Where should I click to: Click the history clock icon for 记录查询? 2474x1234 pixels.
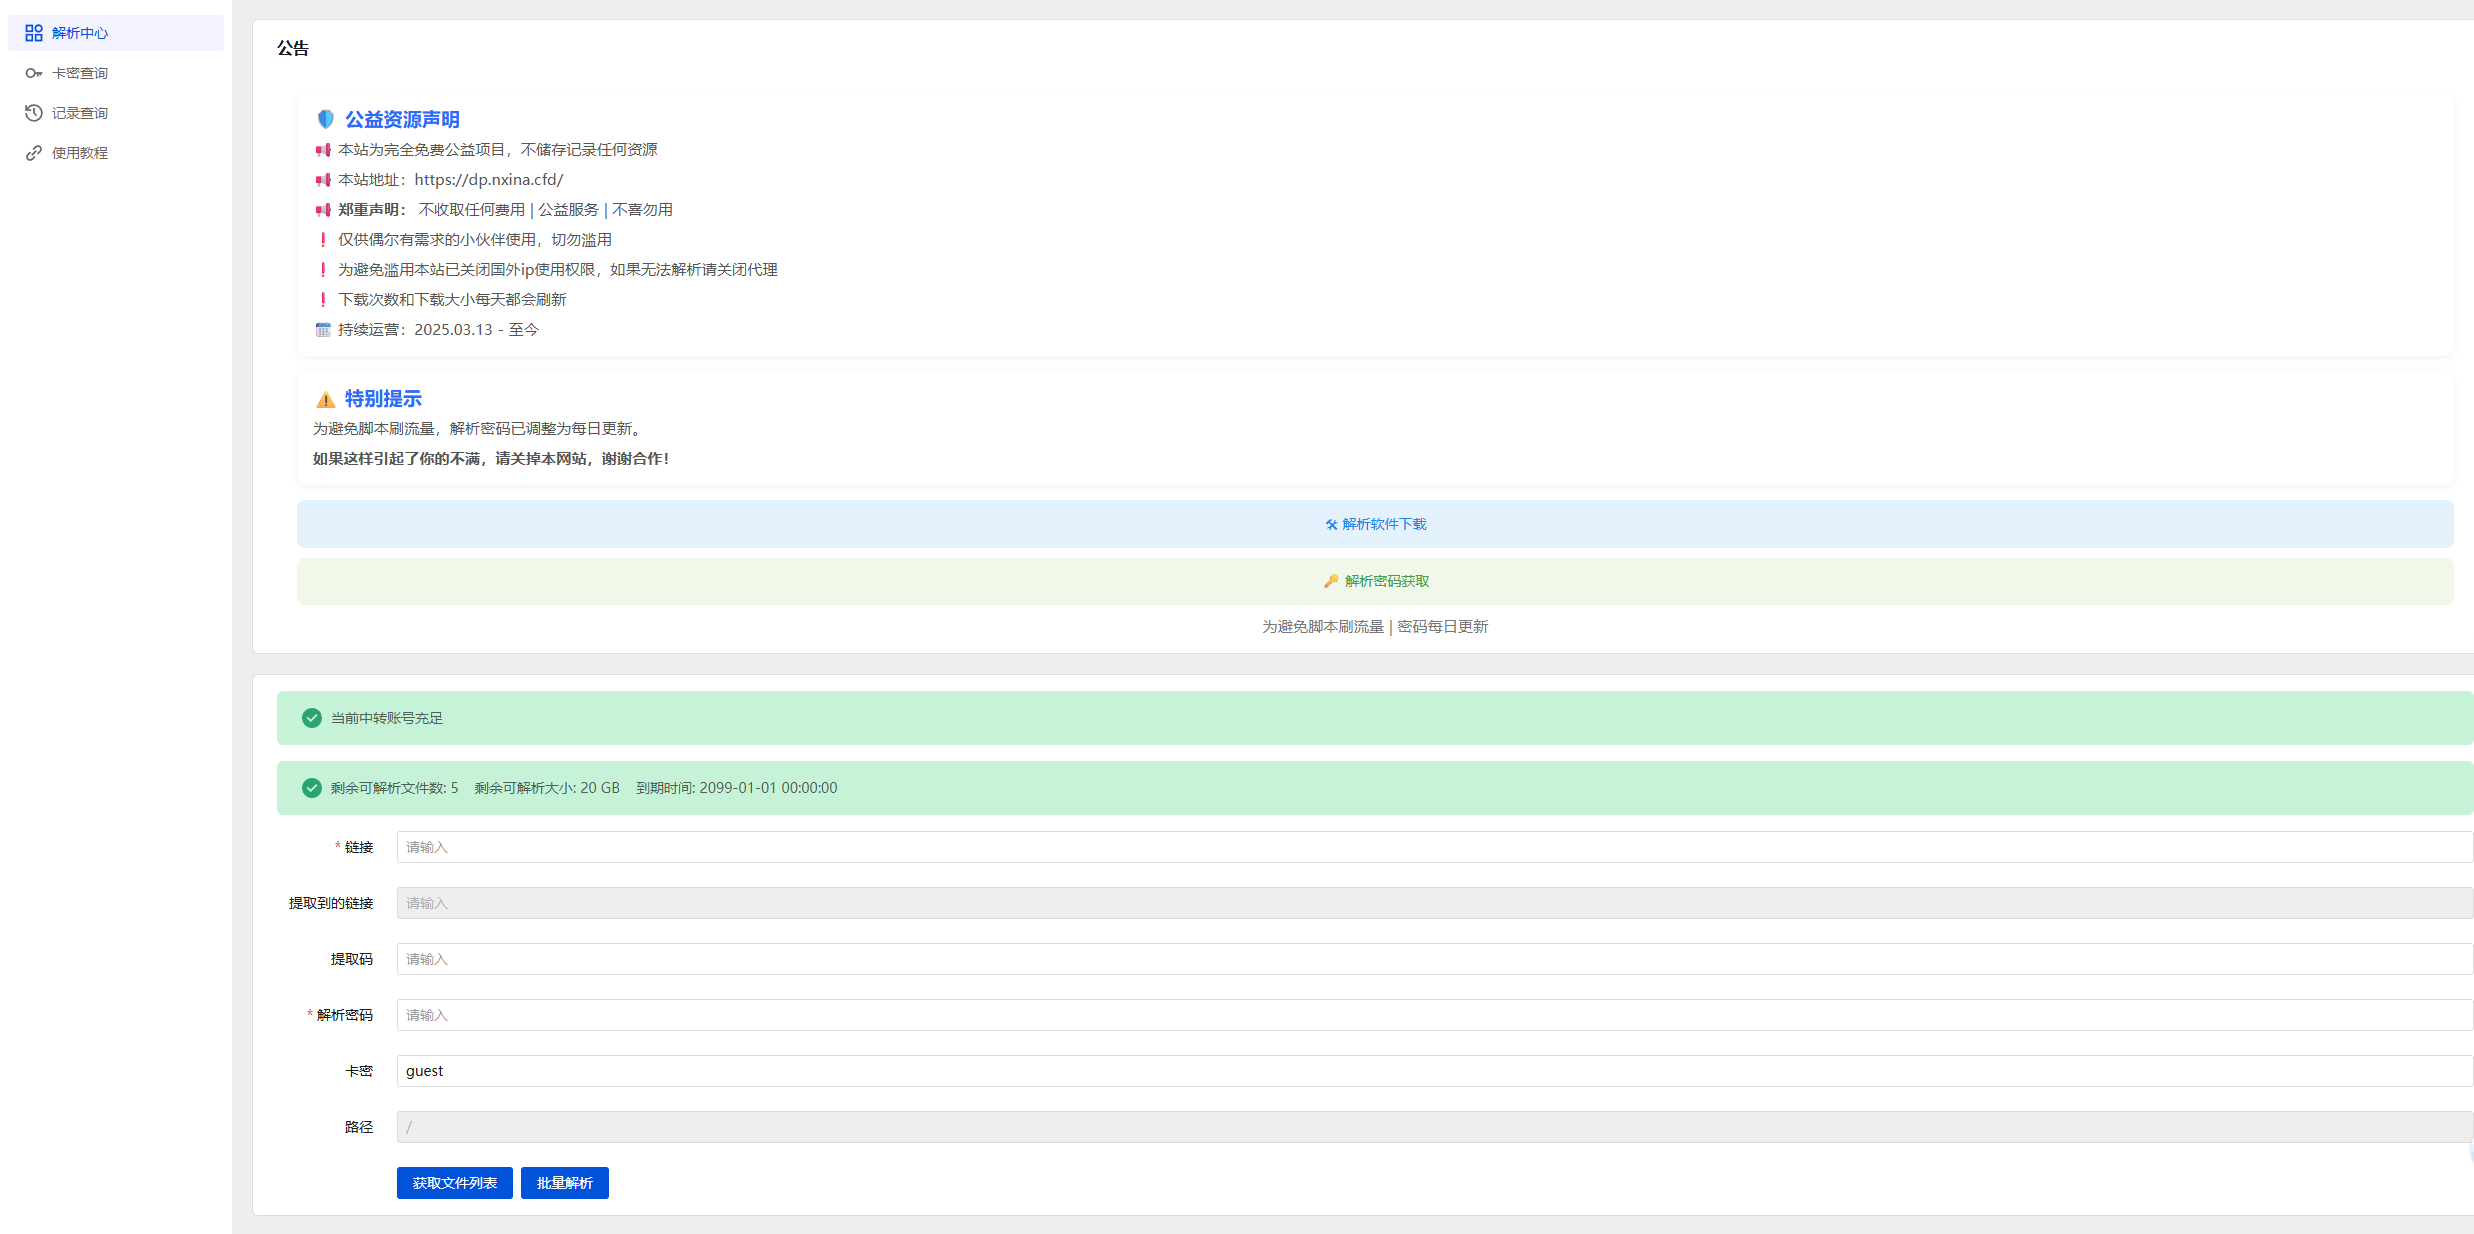point(34,113)
